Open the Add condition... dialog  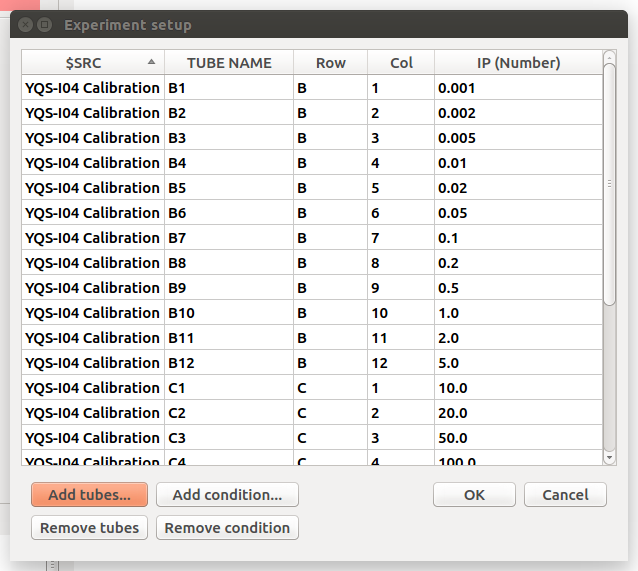[x=227, y=494]
